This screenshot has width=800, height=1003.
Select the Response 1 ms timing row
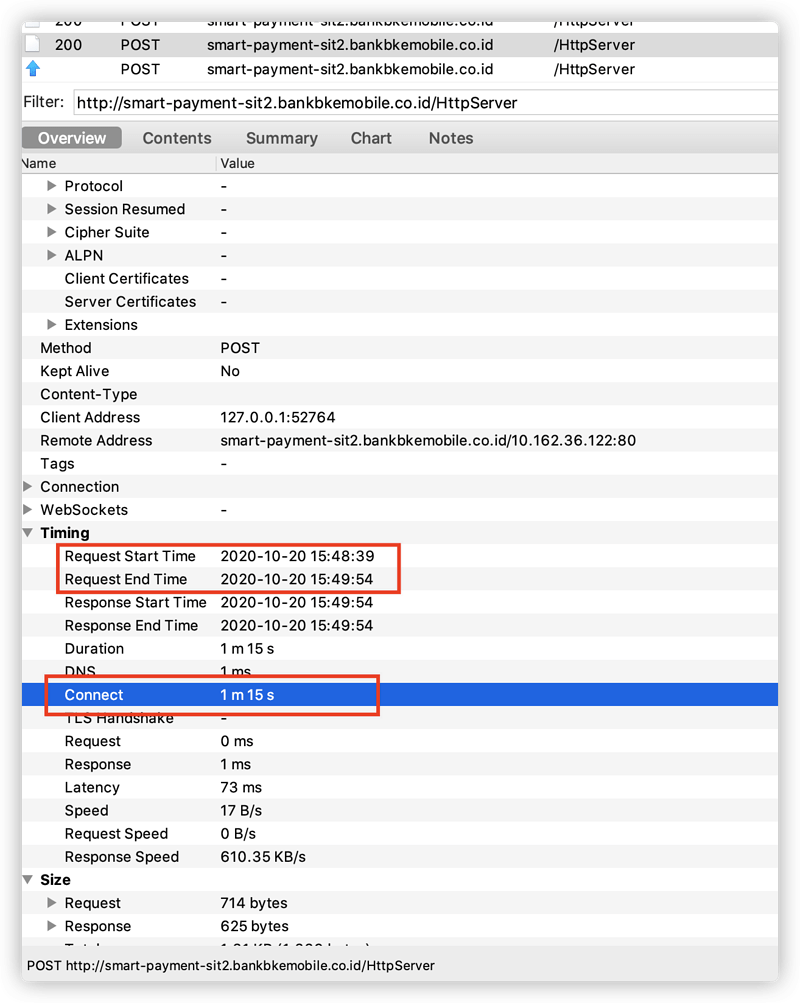[x=400, y=764]
